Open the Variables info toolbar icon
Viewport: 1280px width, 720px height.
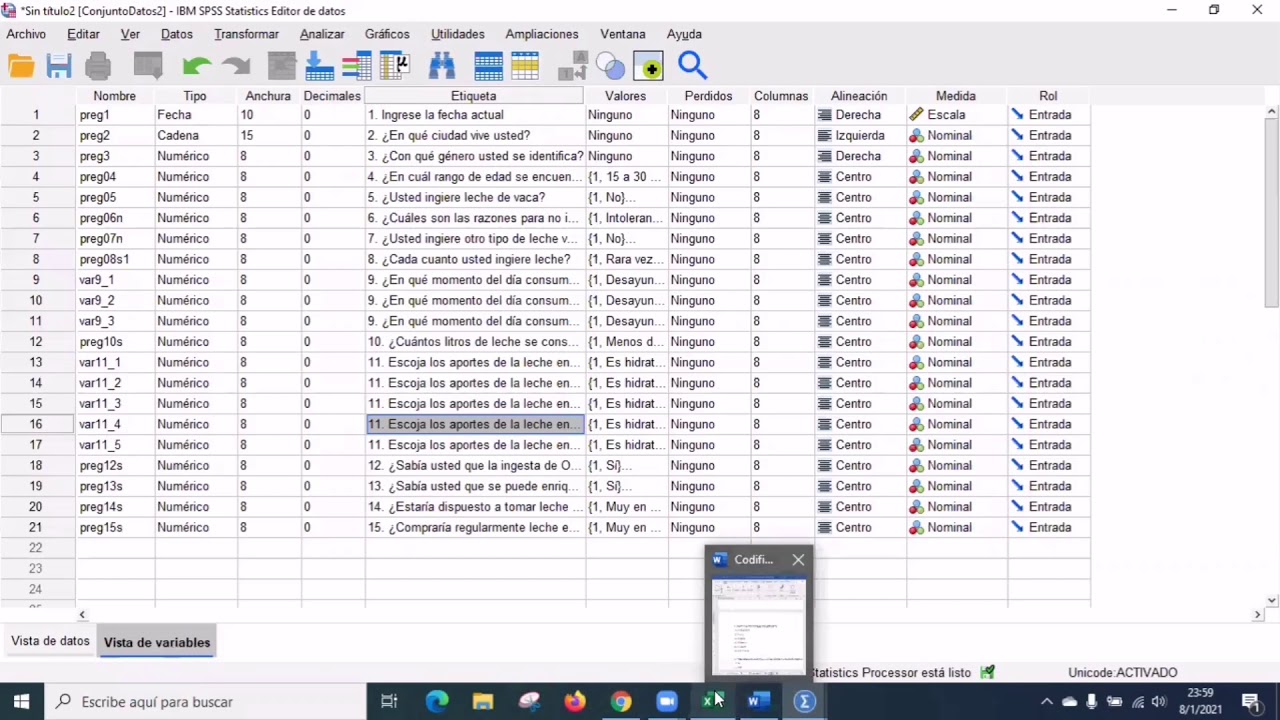coord(357,67)
